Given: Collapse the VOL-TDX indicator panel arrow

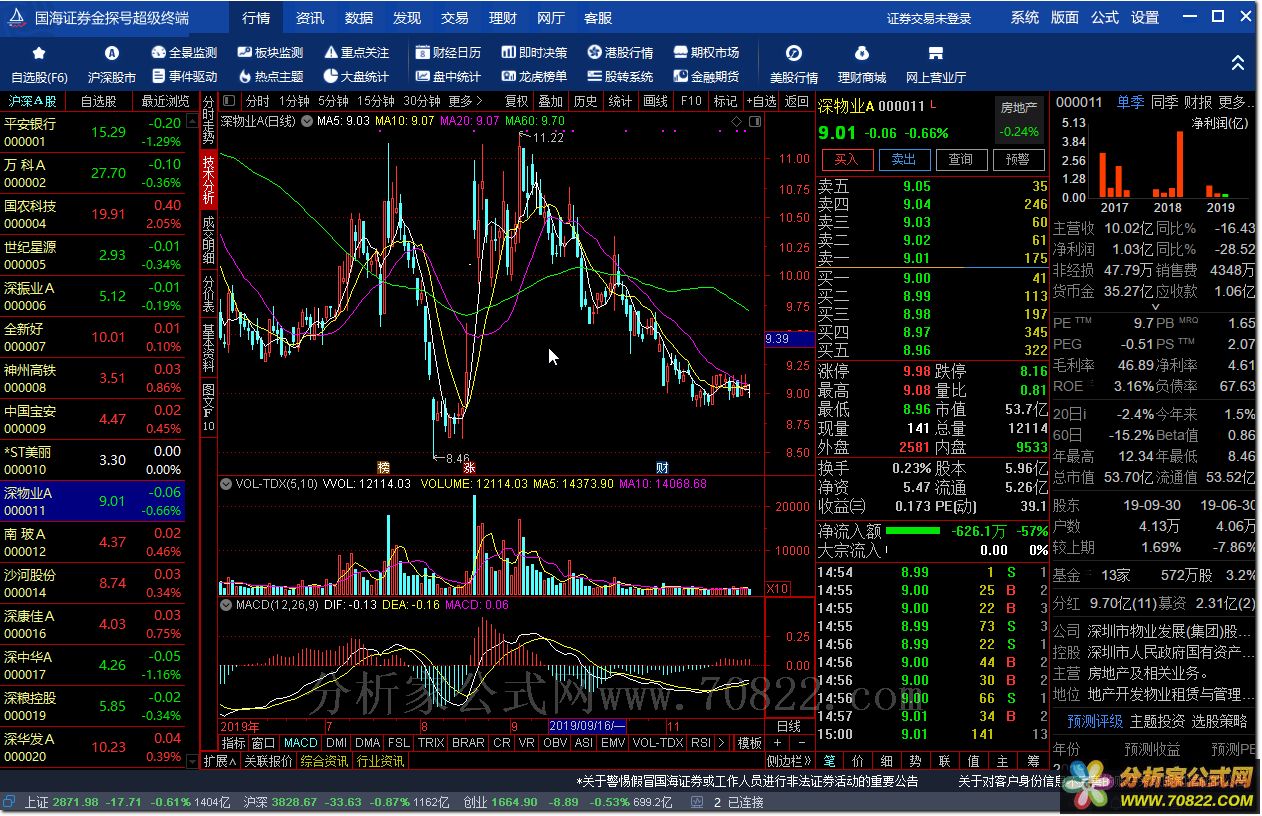Looking at the screenshot, I should pos(226,484).
